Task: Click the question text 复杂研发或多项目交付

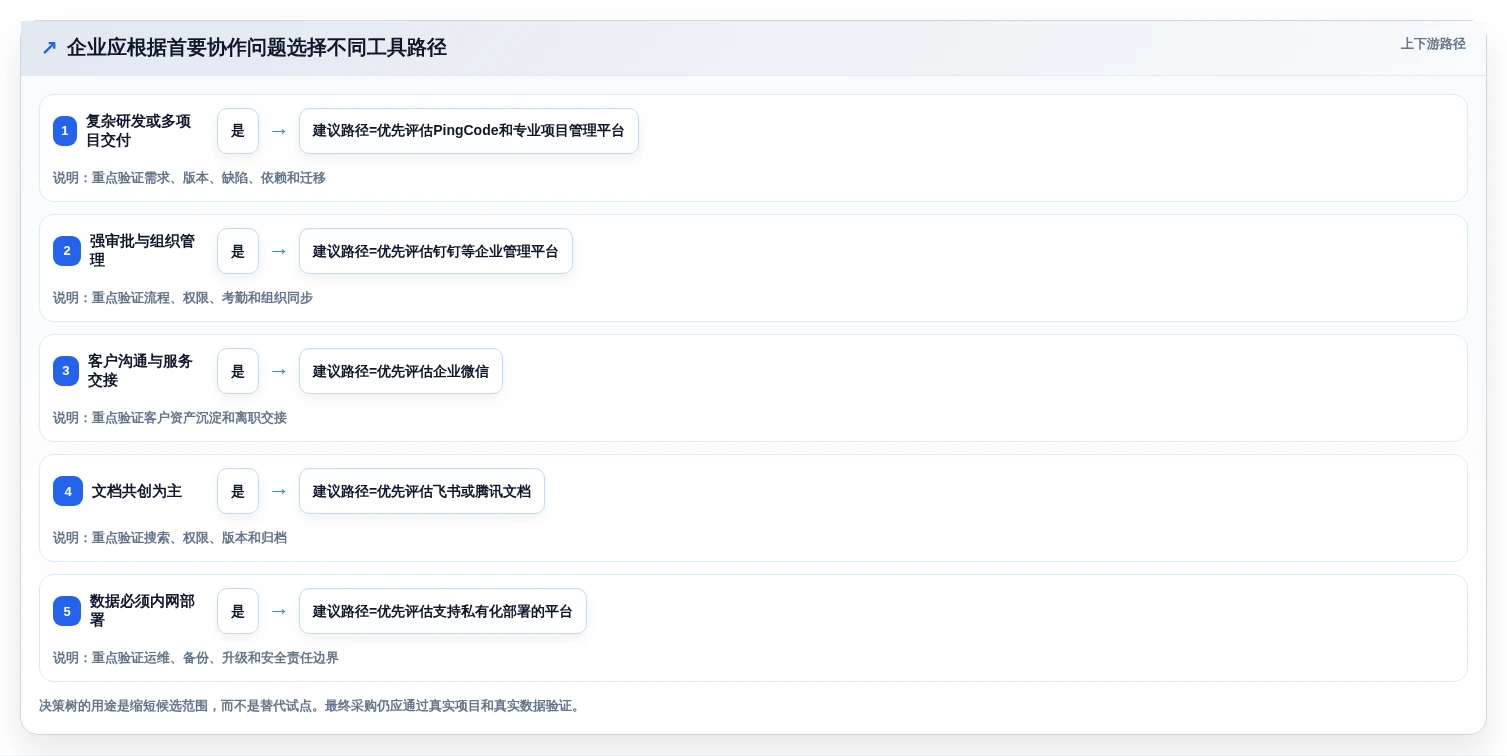Action: pyautogui.click(x=138, y=131)
